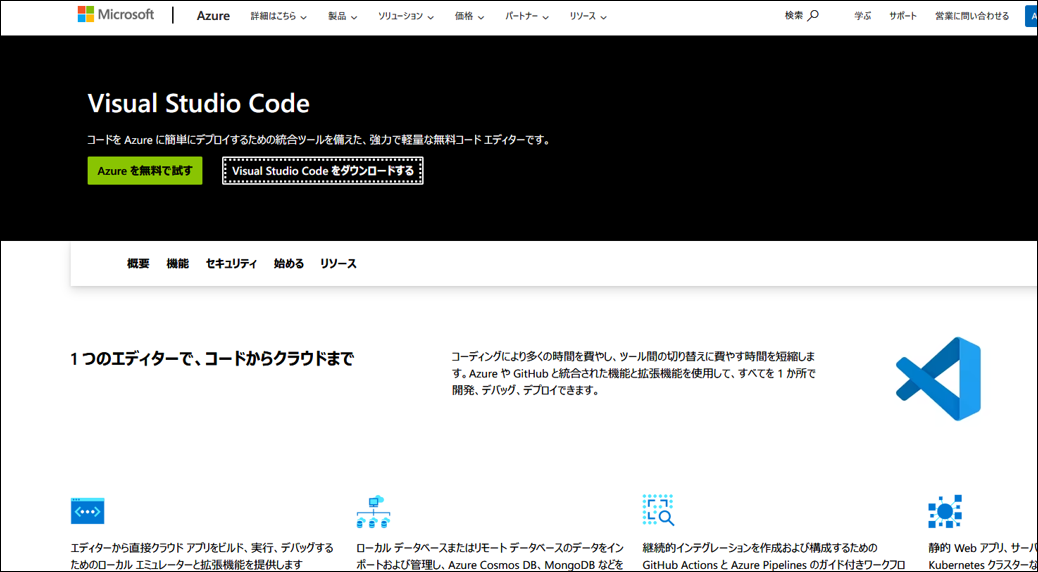This screenshot has height=572, width=1038.
Task: Click the database network icon
Action: pyautogui.click(x=373, y=512)
